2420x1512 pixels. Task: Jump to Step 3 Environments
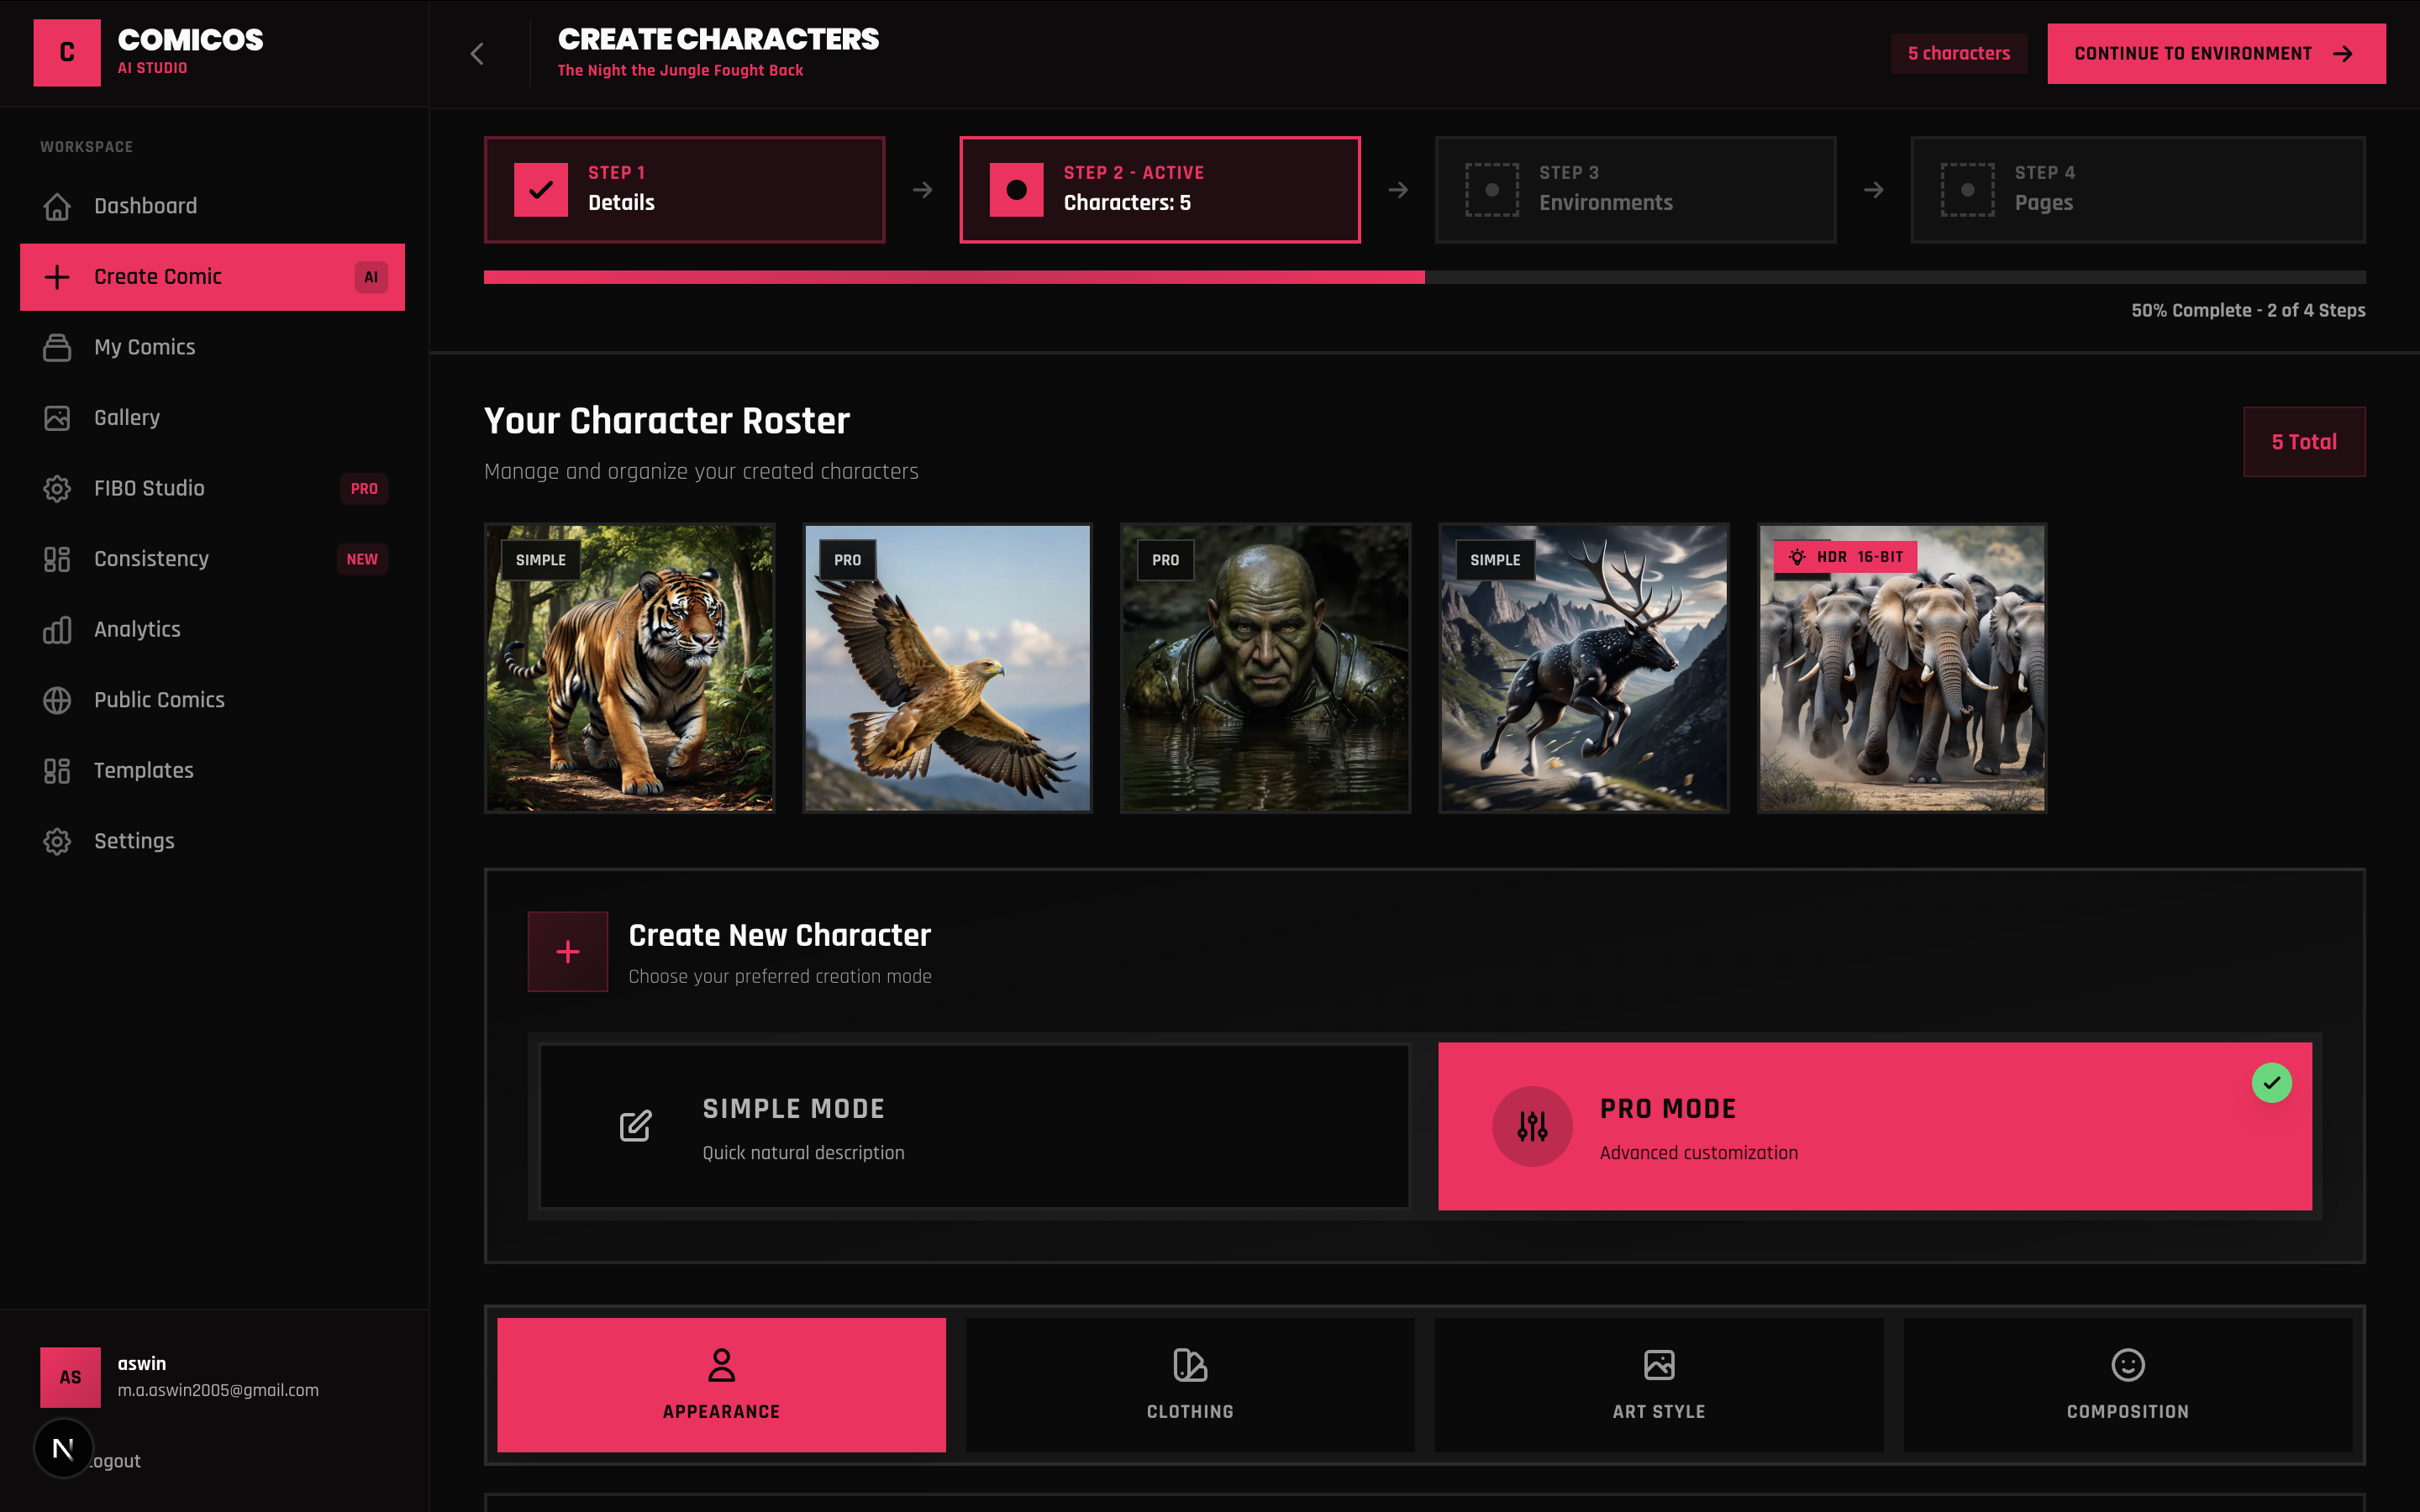(1635, 190)
